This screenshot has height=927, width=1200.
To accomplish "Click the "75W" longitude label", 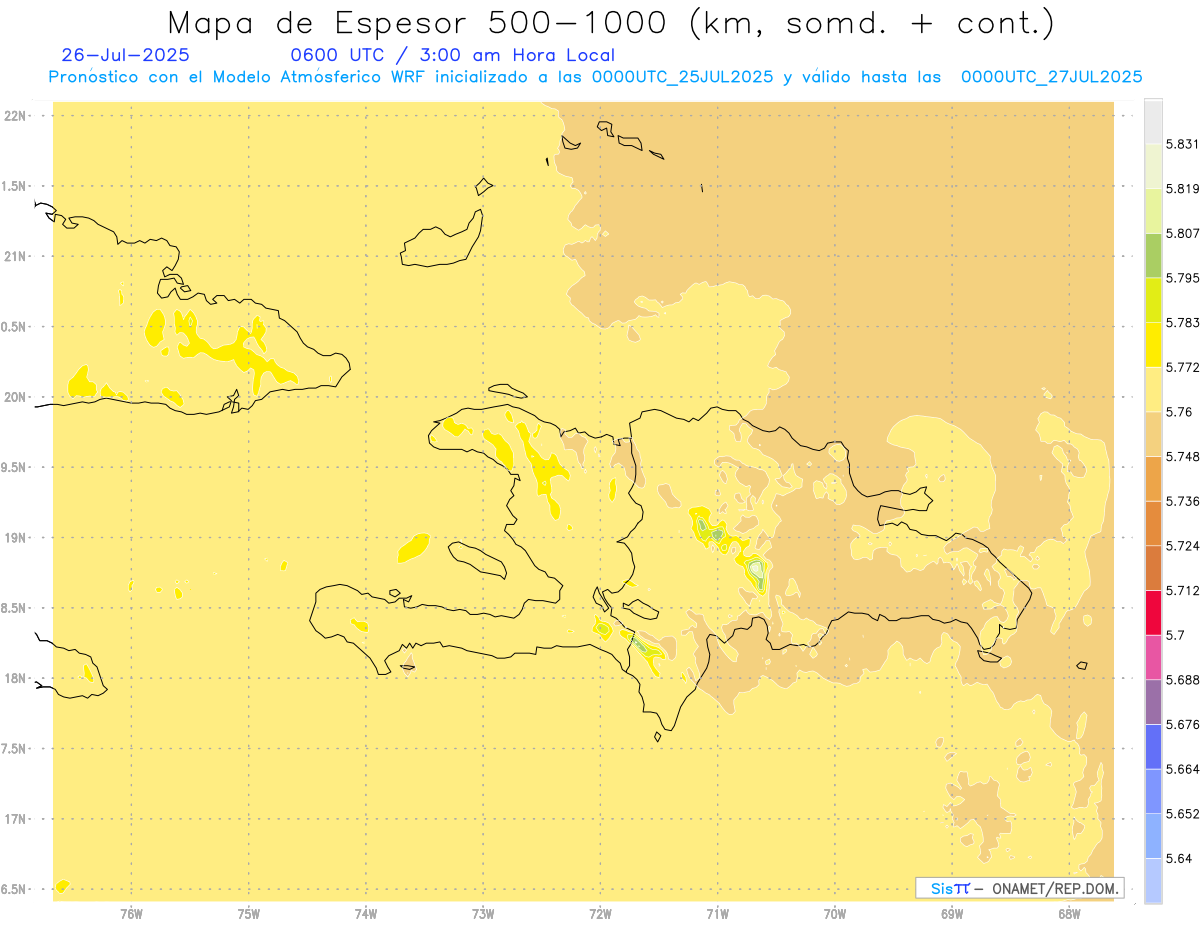I will (249, 913).
